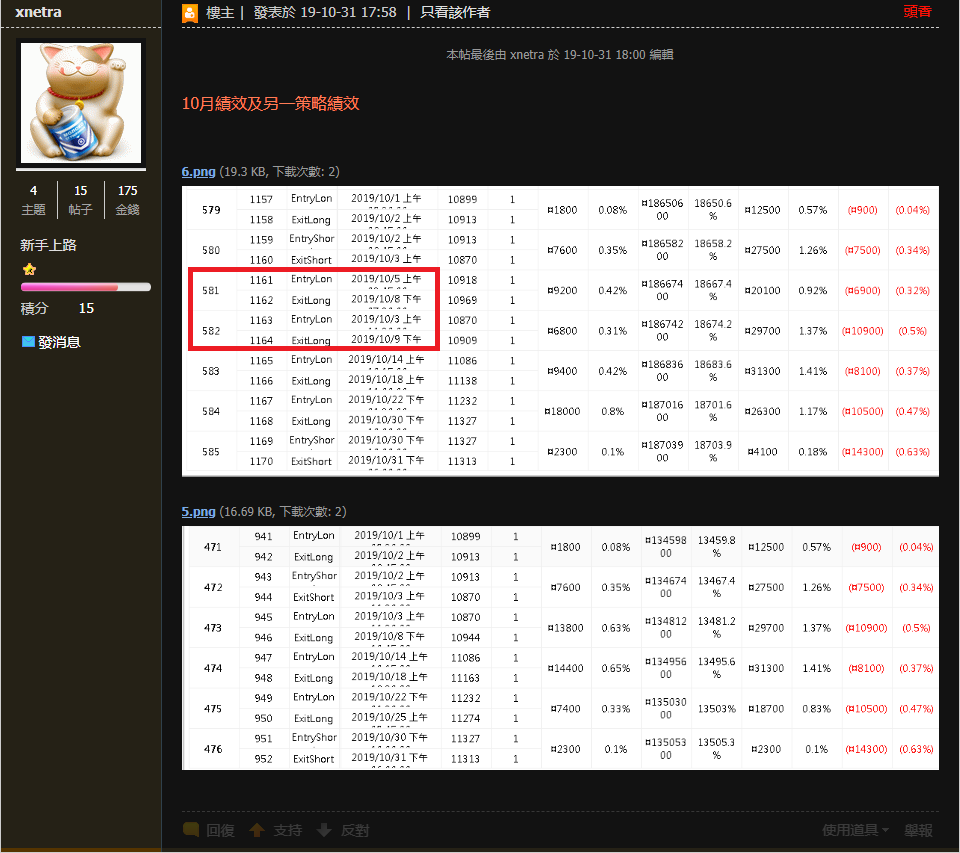Click the 回復 reply button text
The width and height of the screenshot is (960, 853).
coord(220,830)
